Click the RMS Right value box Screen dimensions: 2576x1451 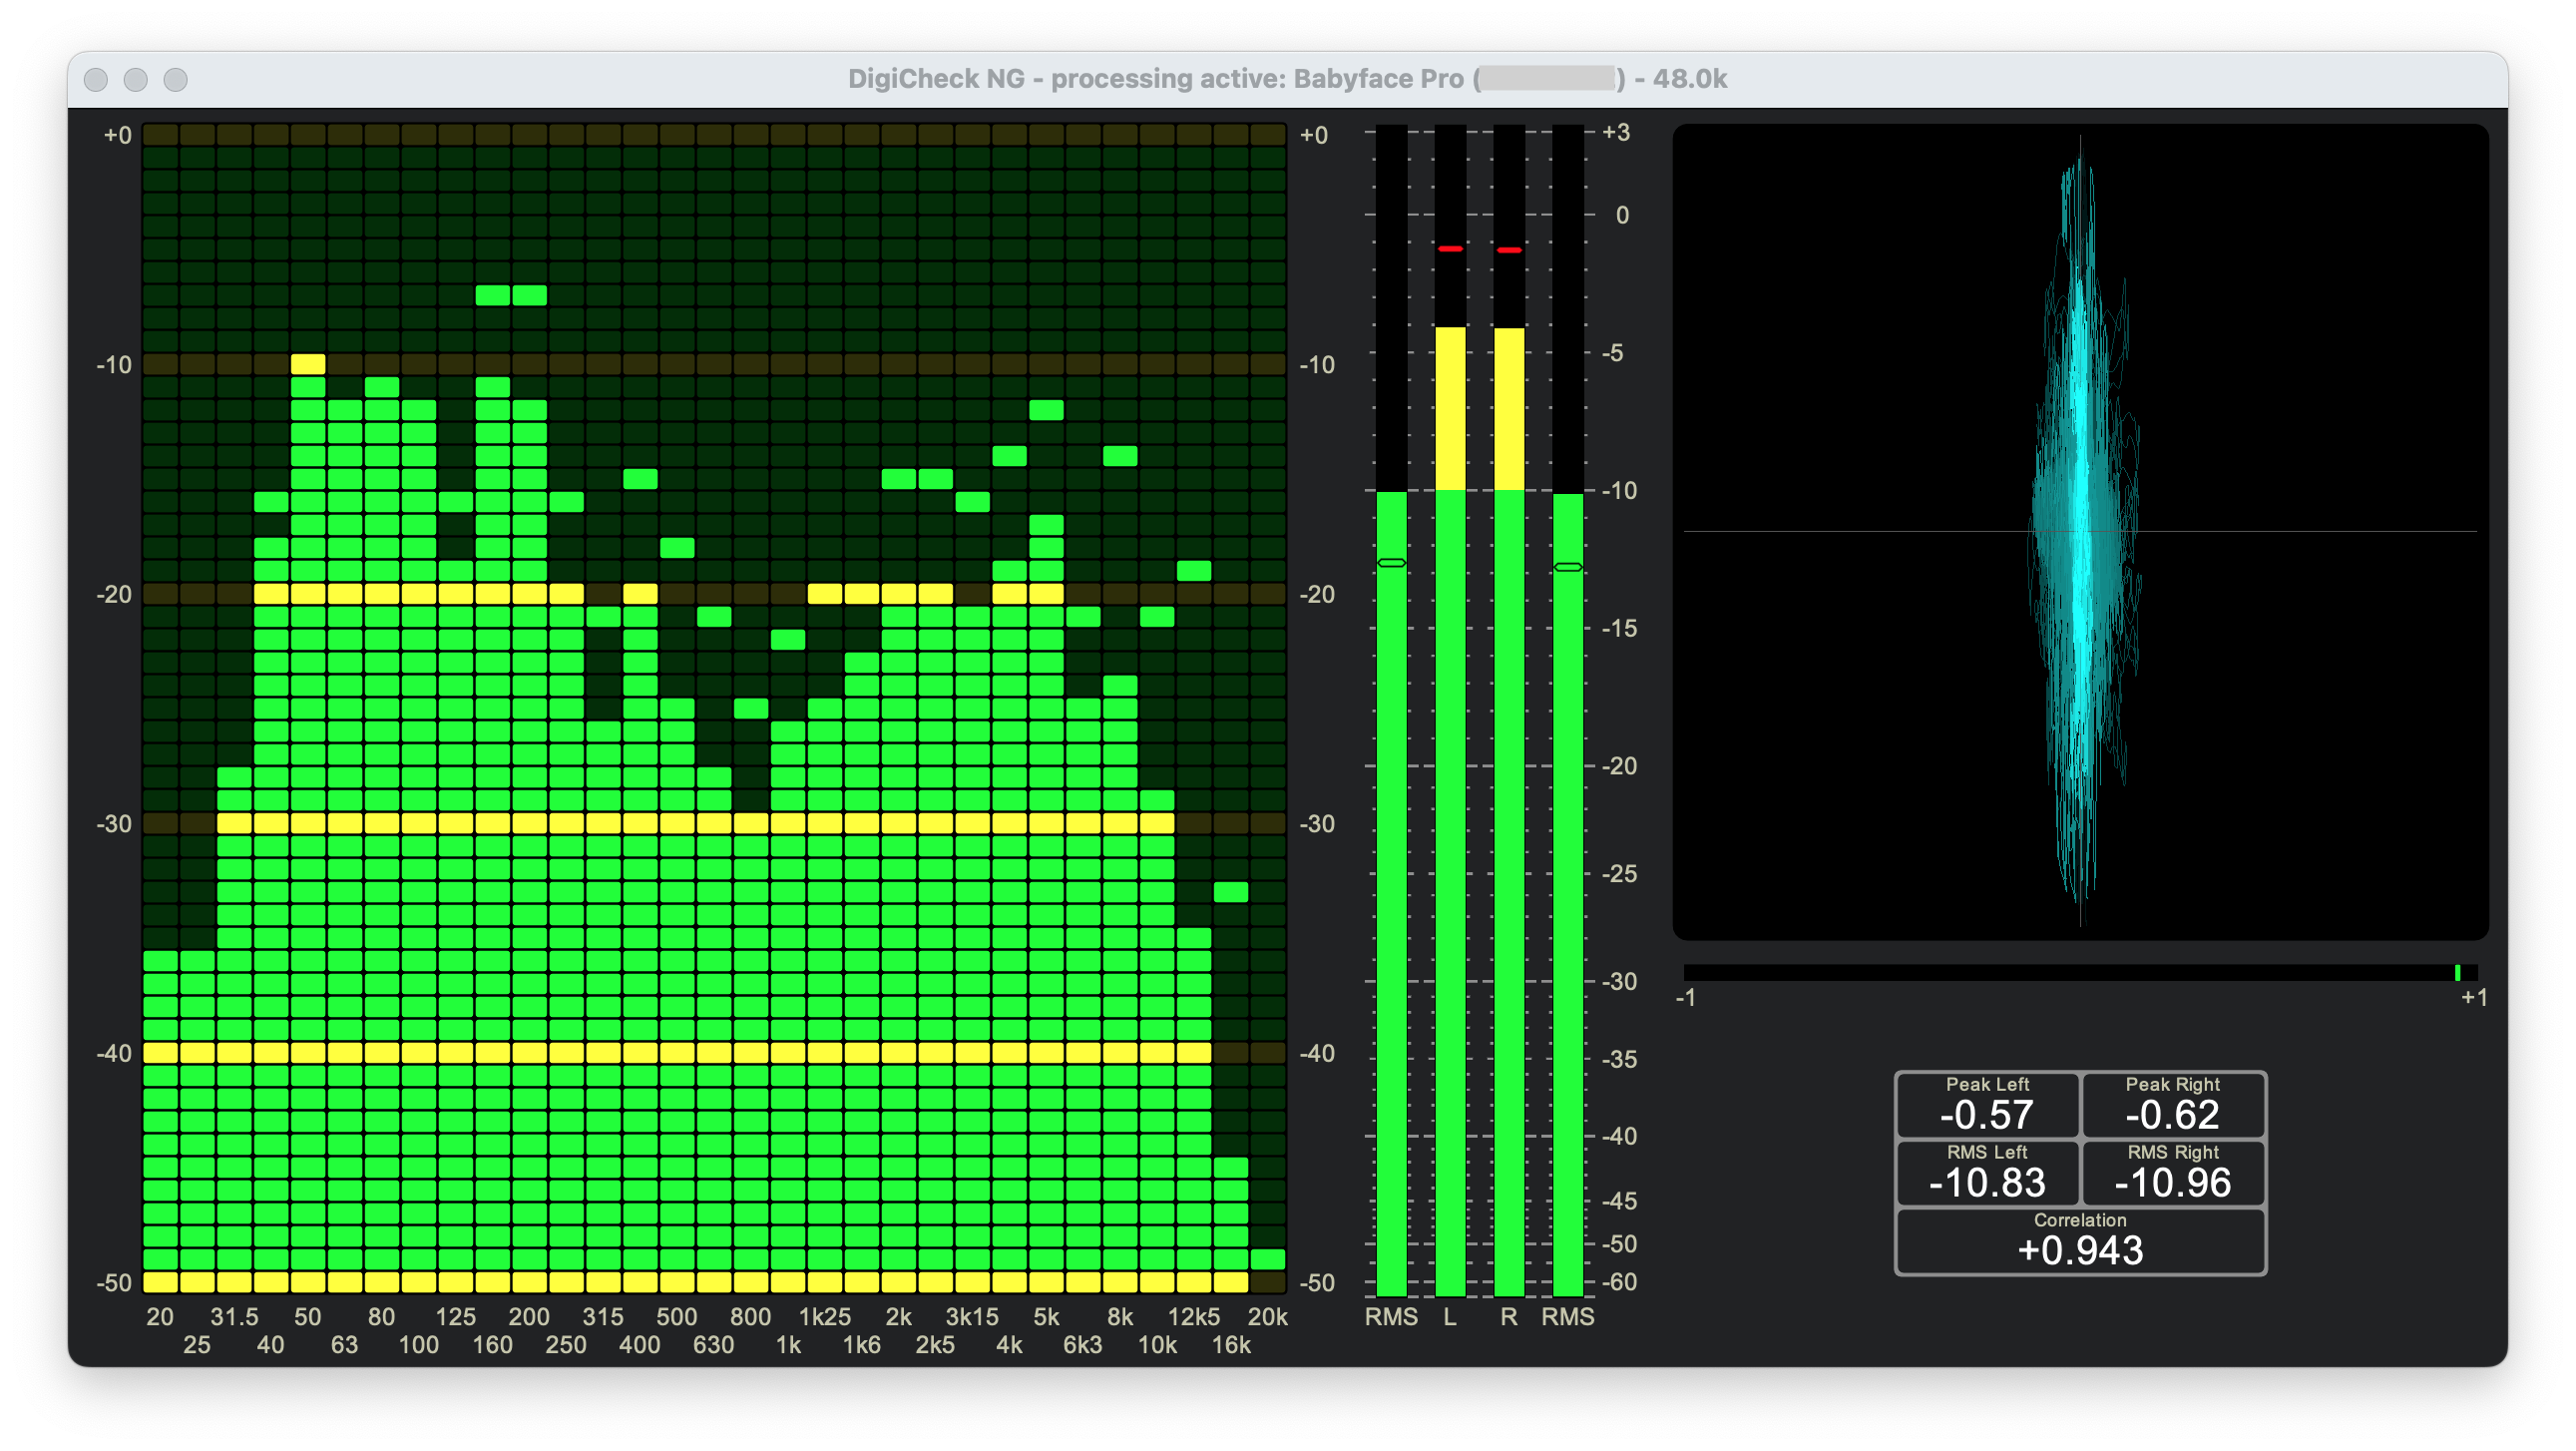coord(2172,1172)
